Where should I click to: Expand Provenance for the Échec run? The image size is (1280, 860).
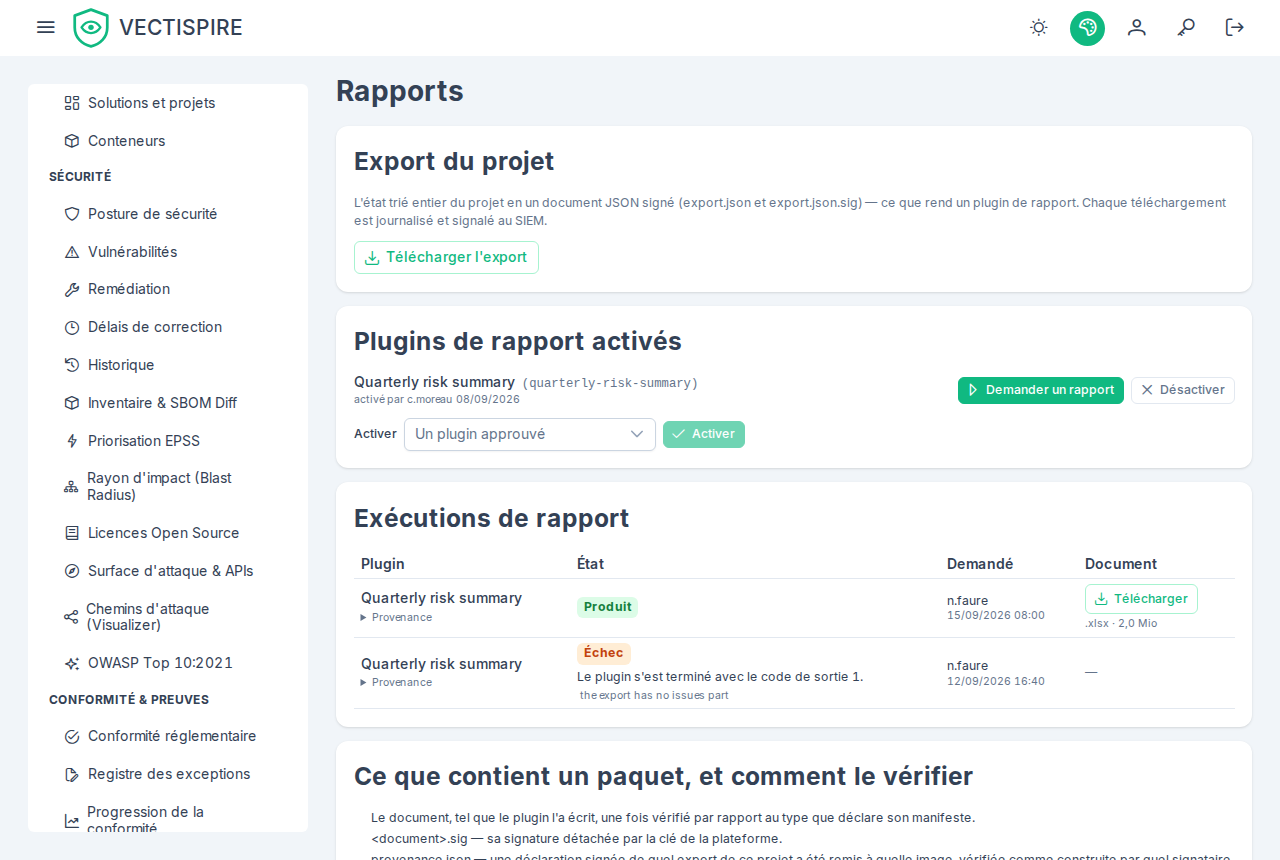(x=397, y=683)
